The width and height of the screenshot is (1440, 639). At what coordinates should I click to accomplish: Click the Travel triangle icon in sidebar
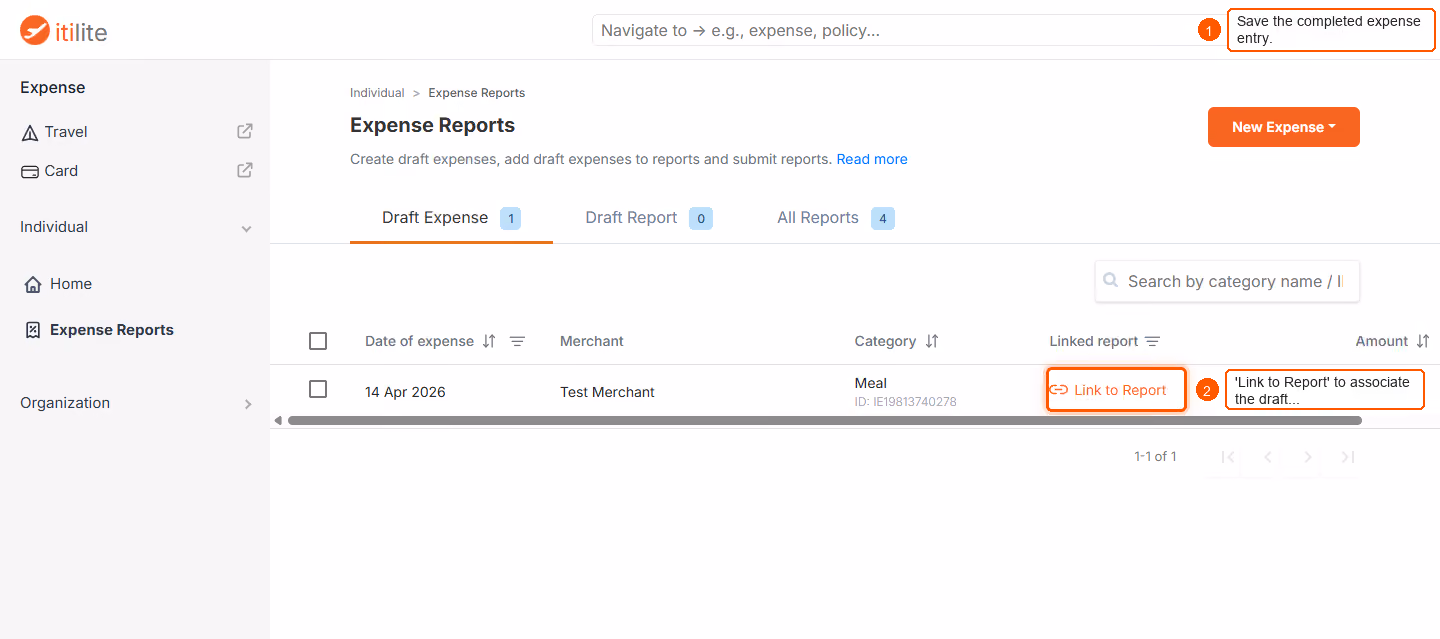tap(30, 132)
